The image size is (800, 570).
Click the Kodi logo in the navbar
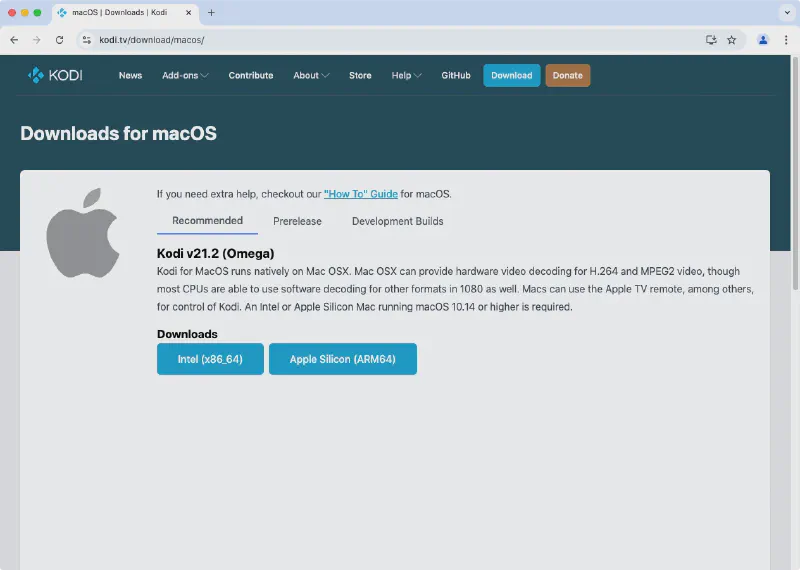[x=55, y=75]
